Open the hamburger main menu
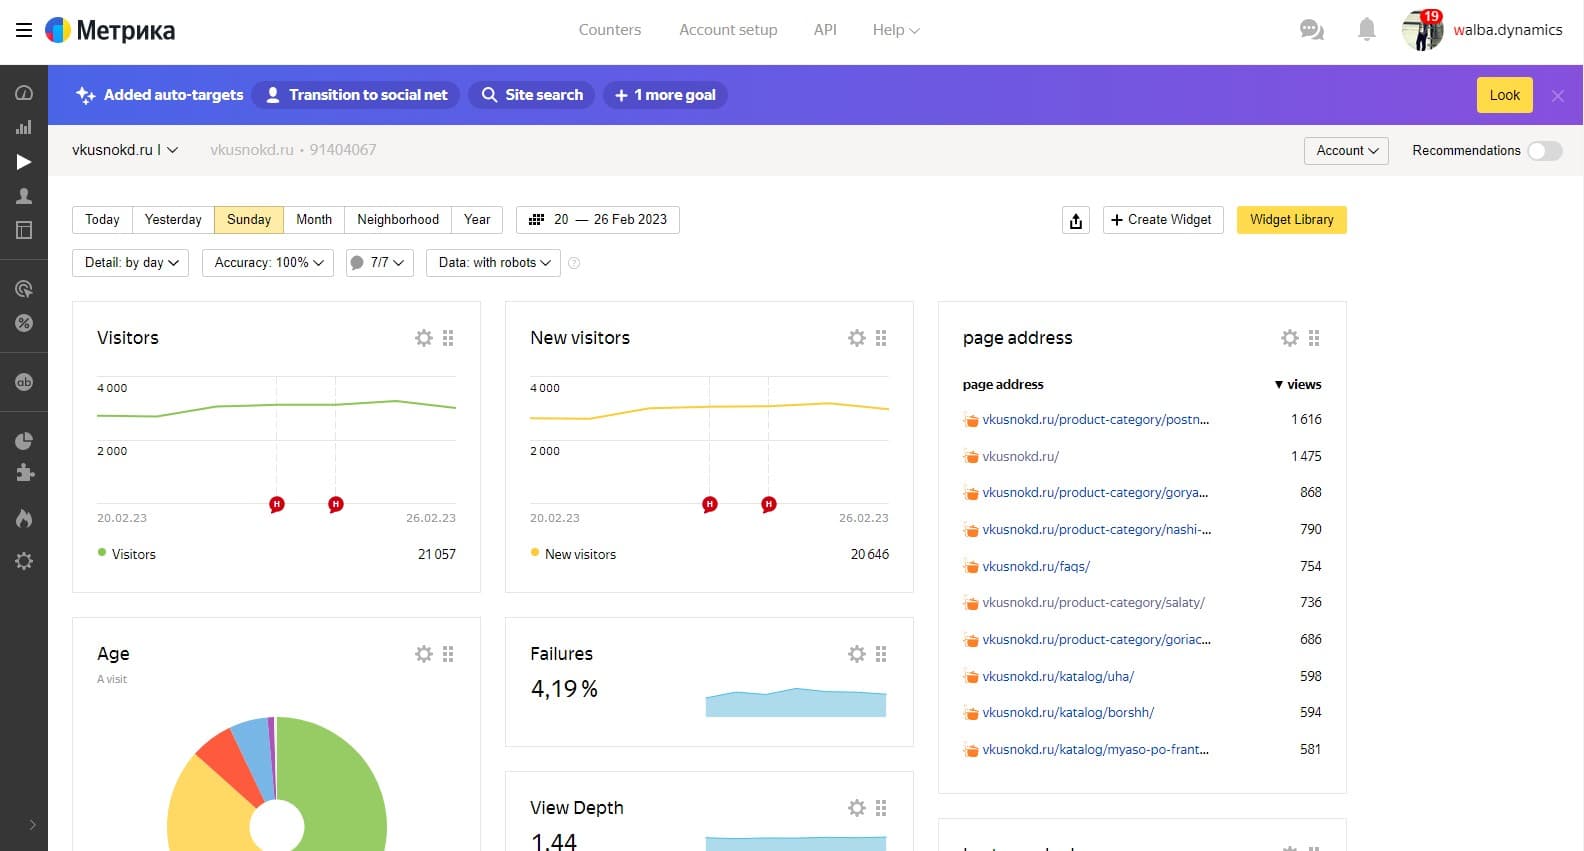Viewport: 1584px width, 851px height. coord(24,30)
